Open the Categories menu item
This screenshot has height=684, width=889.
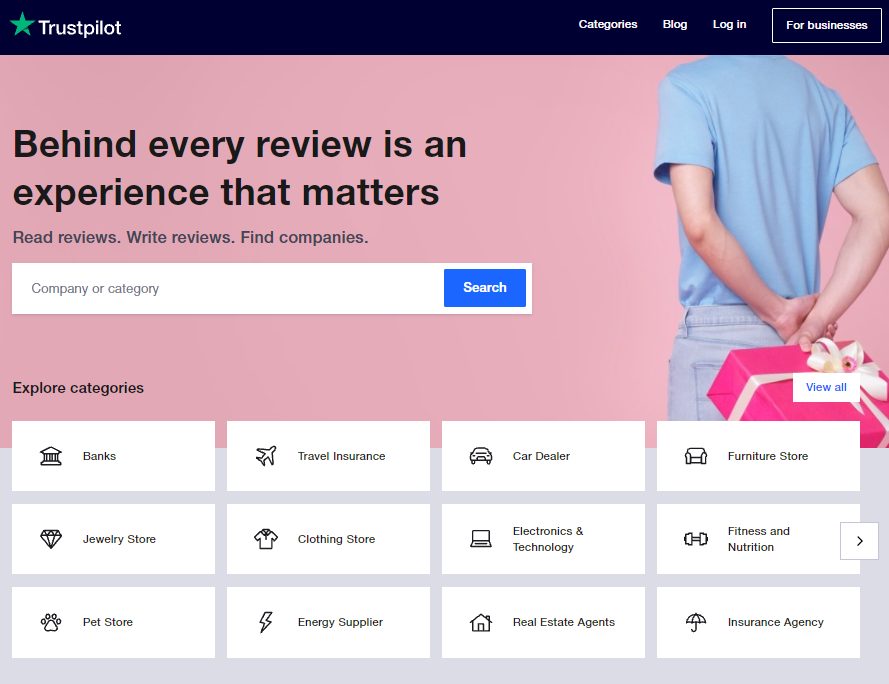pyautogui.click(x=608, y=24)
